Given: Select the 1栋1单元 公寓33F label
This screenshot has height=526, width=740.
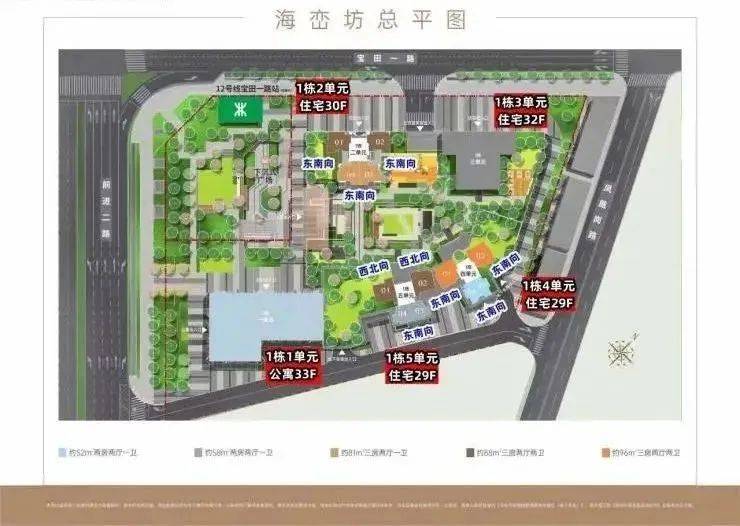Looking at the screenshot, I should pyautogui.click(x=291, y=365).
